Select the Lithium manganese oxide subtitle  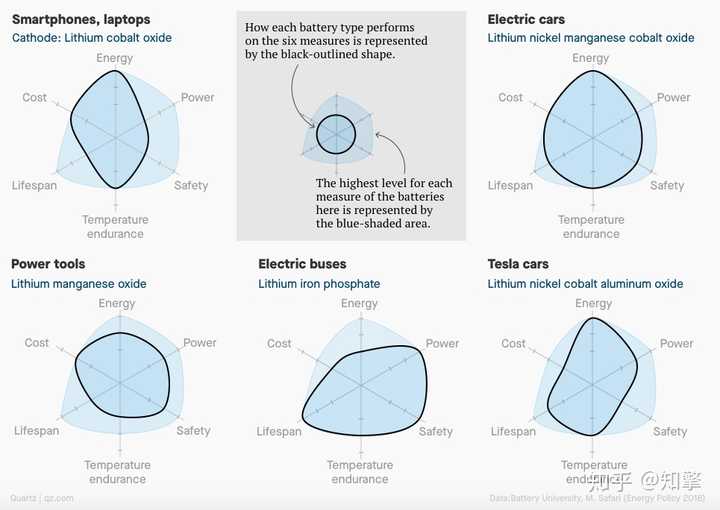coord(79,284)
